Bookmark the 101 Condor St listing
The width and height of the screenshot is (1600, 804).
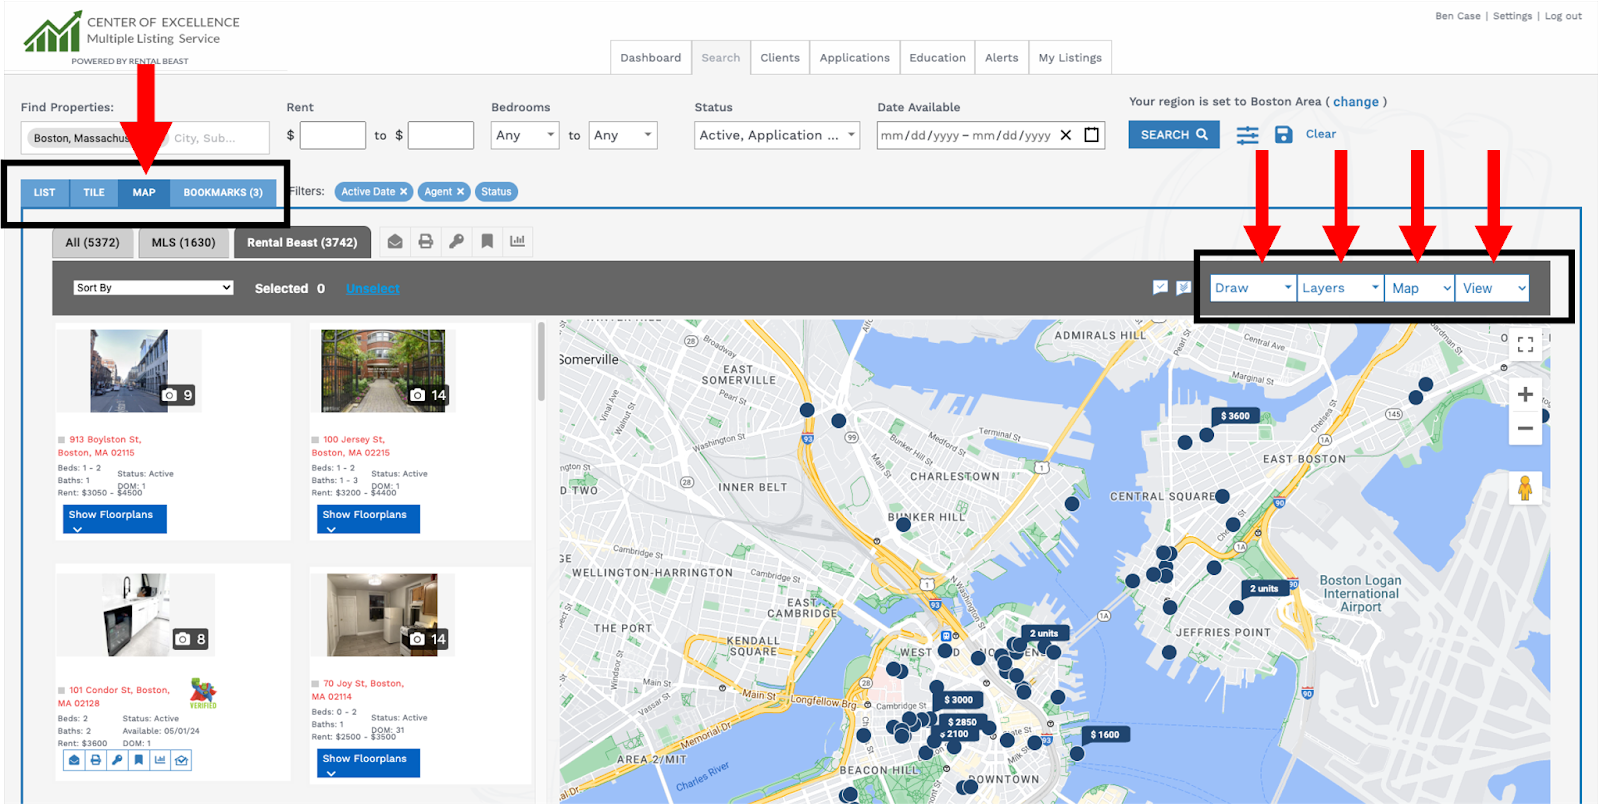(x=138, y=760)
